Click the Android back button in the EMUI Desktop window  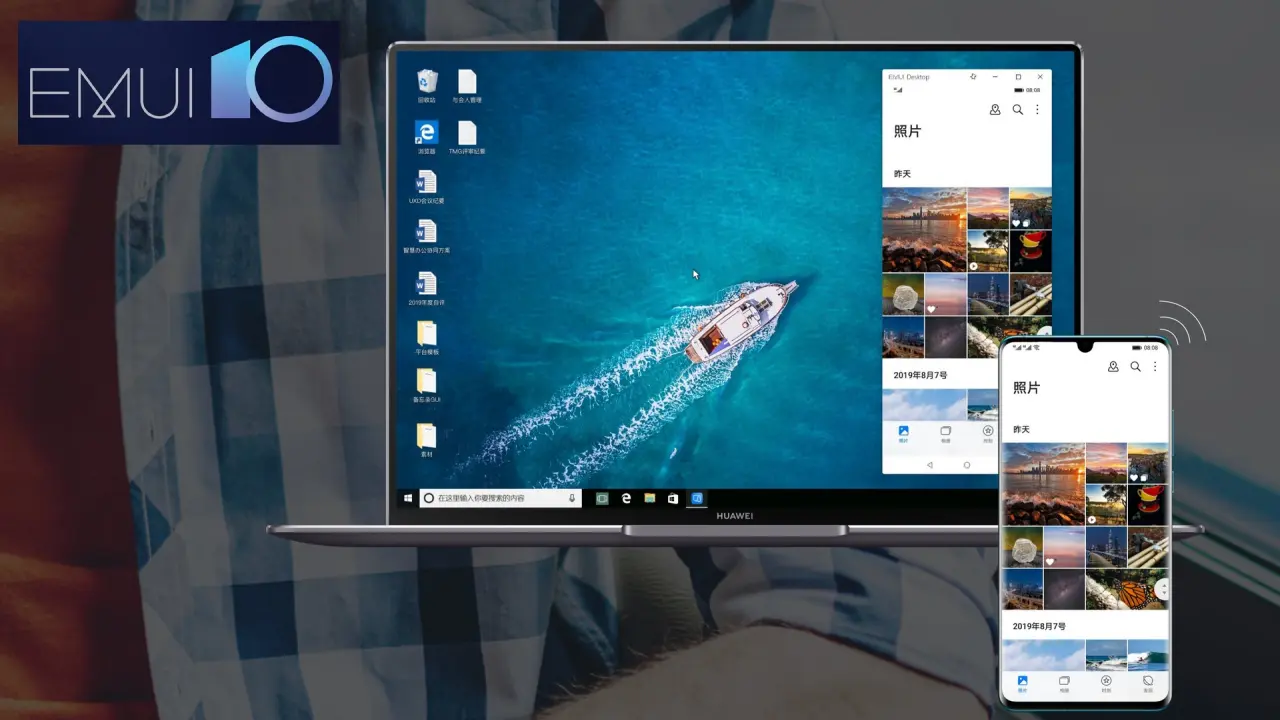929,465
